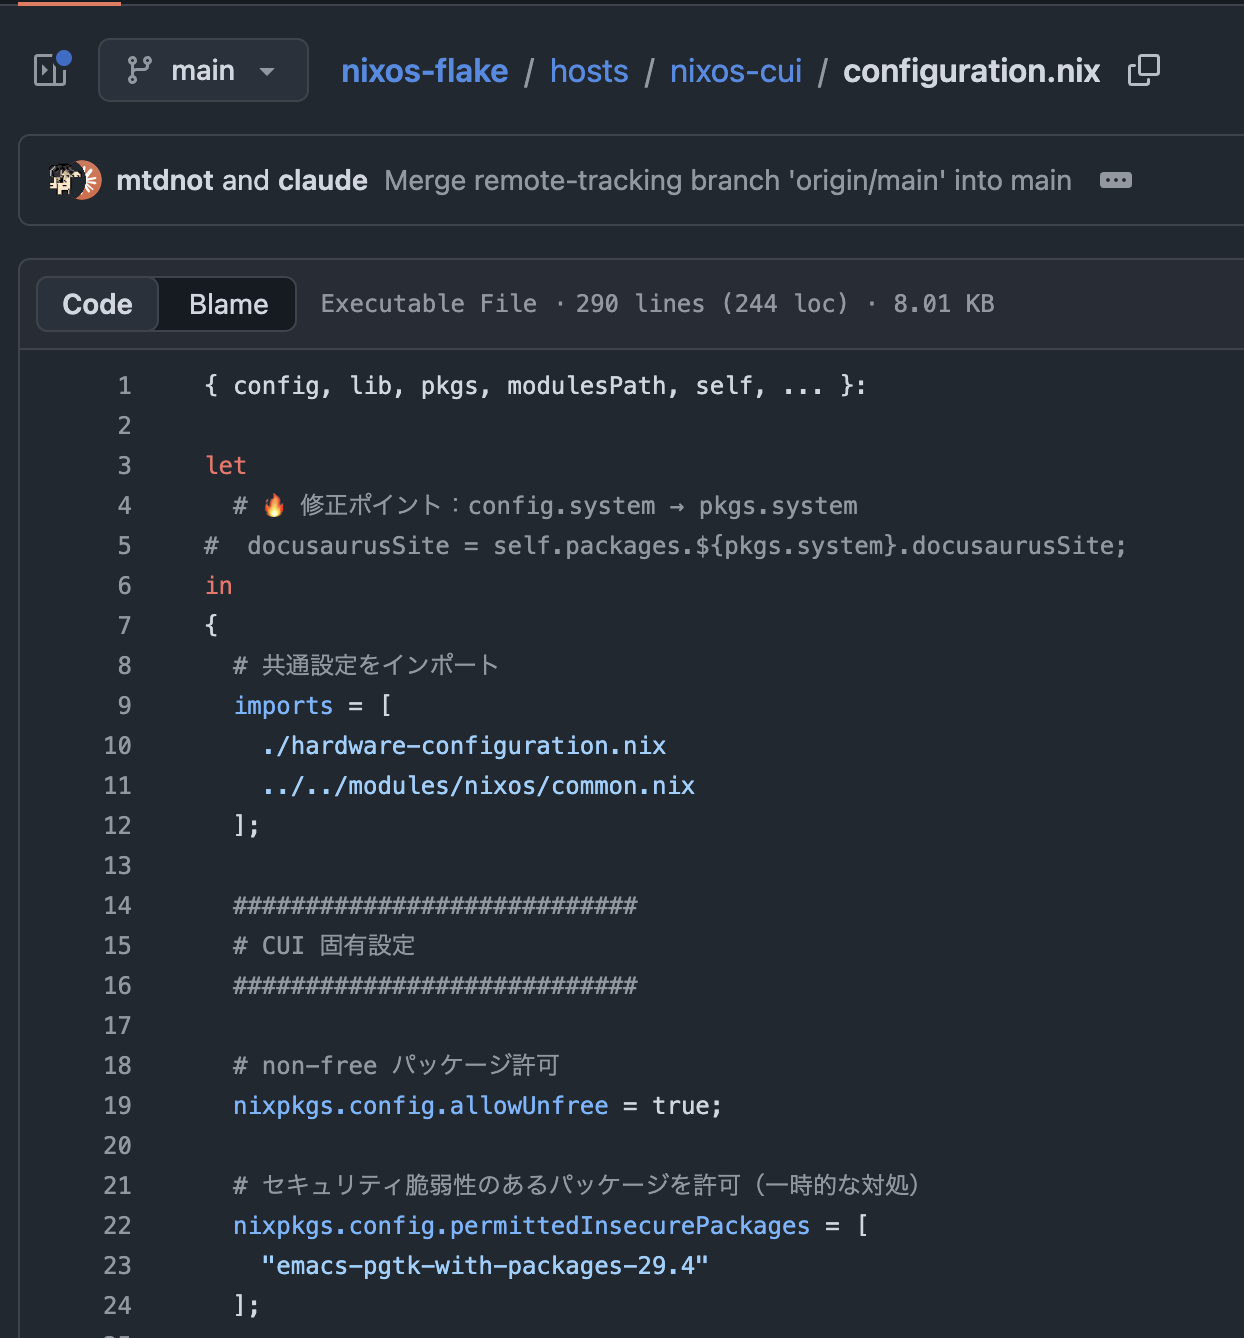This screenshot has height=1338, width=1244.
Task: Click the nixpkgs.config.allowUnfree text
Action: coord(421,1106)
